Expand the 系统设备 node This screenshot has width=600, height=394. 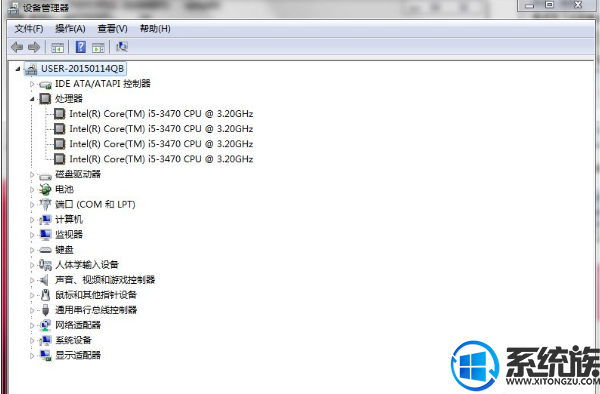coord(32,340)
